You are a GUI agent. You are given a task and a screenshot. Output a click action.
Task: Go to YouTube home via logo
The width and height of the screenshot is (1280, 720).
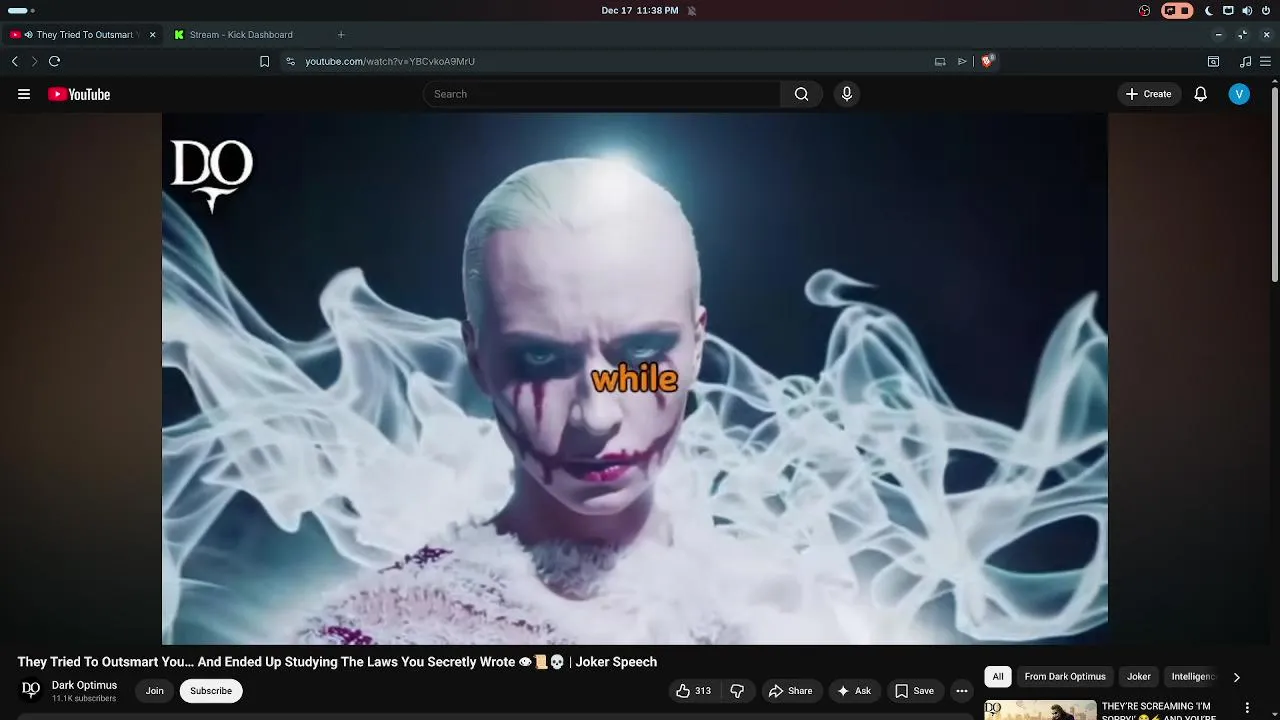pos(79,94)
